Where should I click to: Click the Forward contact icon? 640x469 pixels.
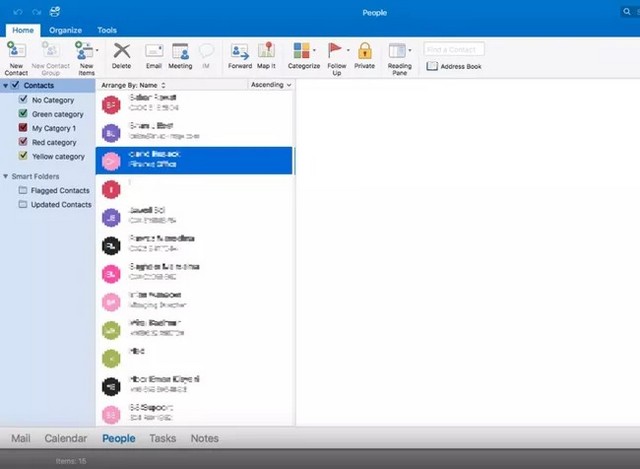pos(240,52)
